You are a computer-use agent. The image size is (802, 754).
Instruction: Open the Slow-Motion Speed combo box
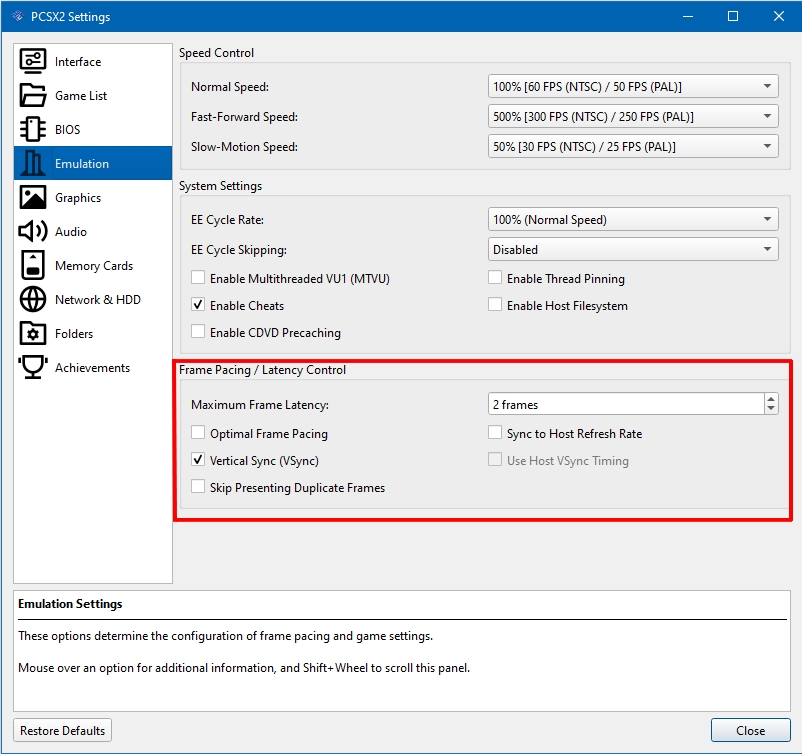click(x=633, y=147)
